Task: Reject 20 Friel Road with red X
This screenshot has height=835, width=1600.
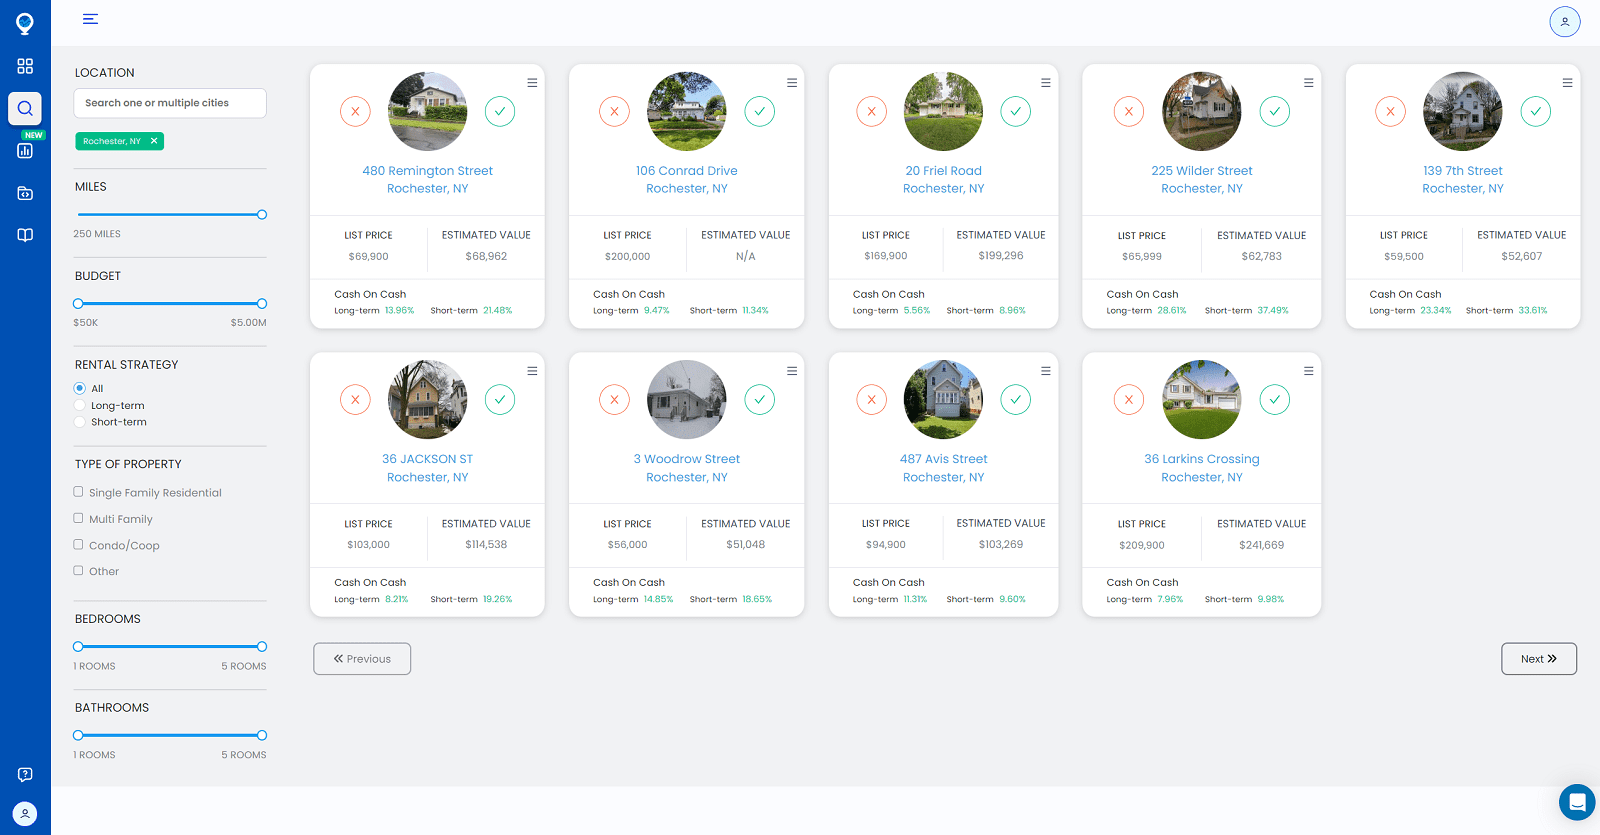Action: pos(872,111)
